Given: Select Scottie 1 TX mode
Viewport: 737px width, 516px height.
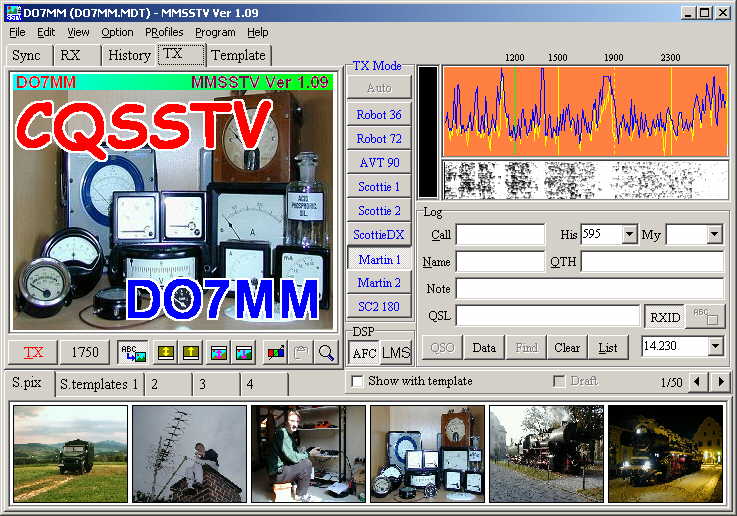Looking at the screenshot, I should click(379, 187).
